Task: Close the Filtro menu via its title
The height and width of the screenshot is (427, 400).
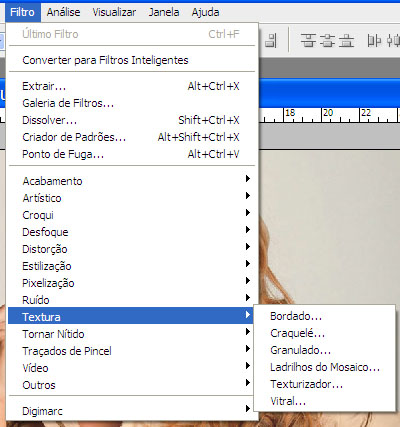Action: [23, 12]
